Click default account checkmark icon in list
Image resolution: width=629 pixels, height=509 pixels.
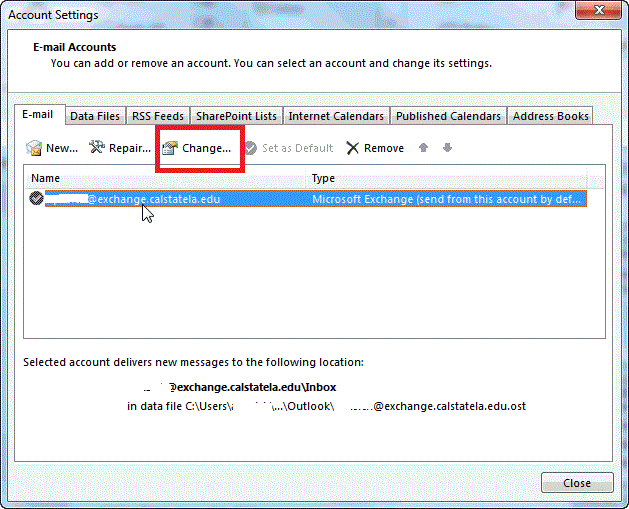pos(37,198)
